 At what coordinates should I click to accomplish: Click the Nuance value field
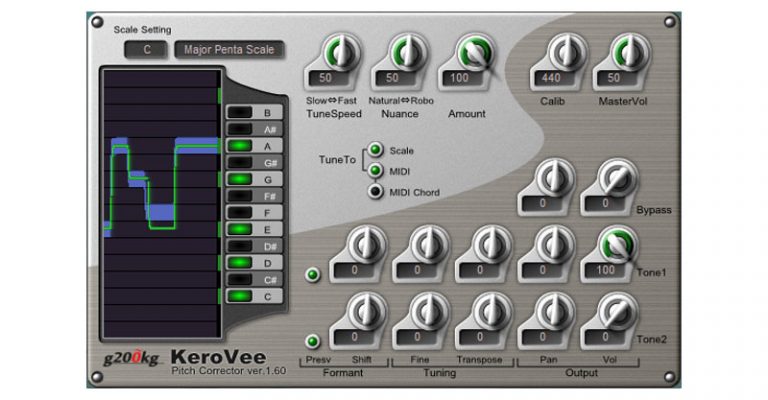(x=396, y=78)
